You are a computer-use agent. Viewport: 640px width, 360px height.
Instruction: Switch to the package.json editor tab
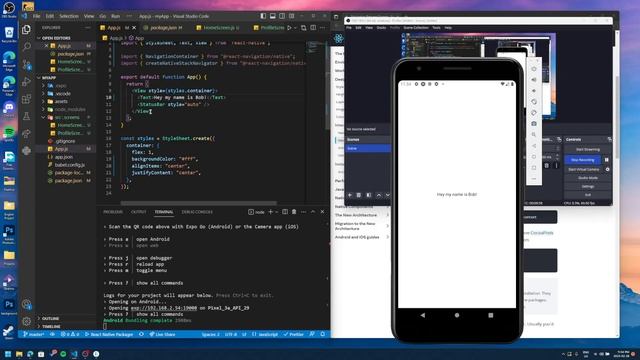pyautogui.click(x=163, y=28)
